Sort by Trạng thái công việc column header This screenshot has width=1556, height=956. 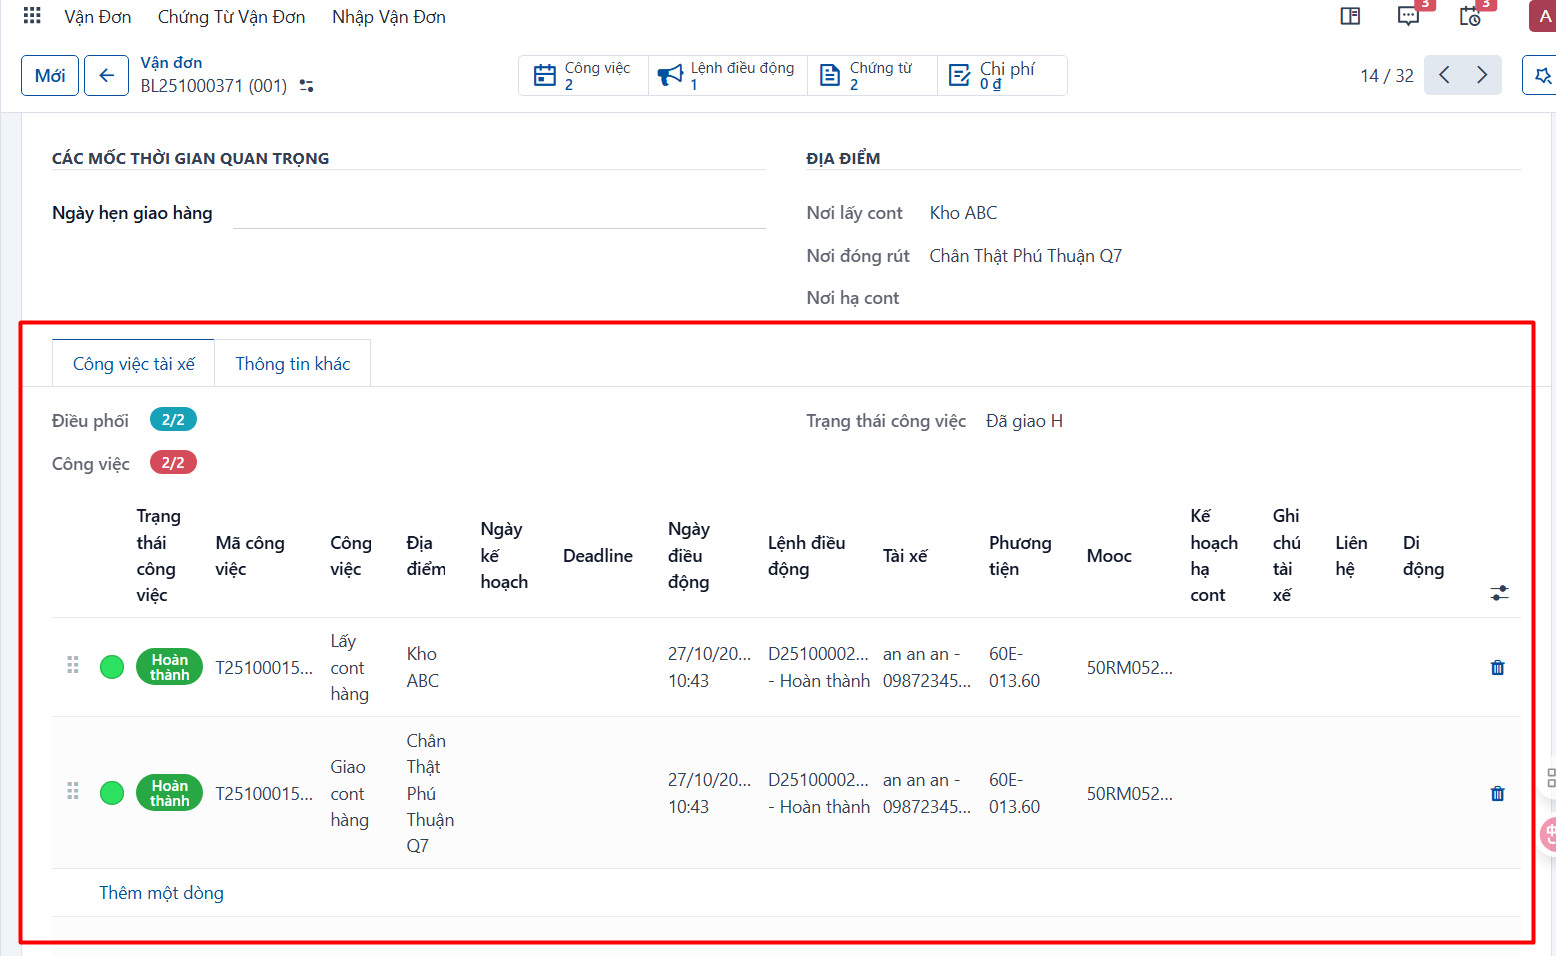tap(158, 556)
